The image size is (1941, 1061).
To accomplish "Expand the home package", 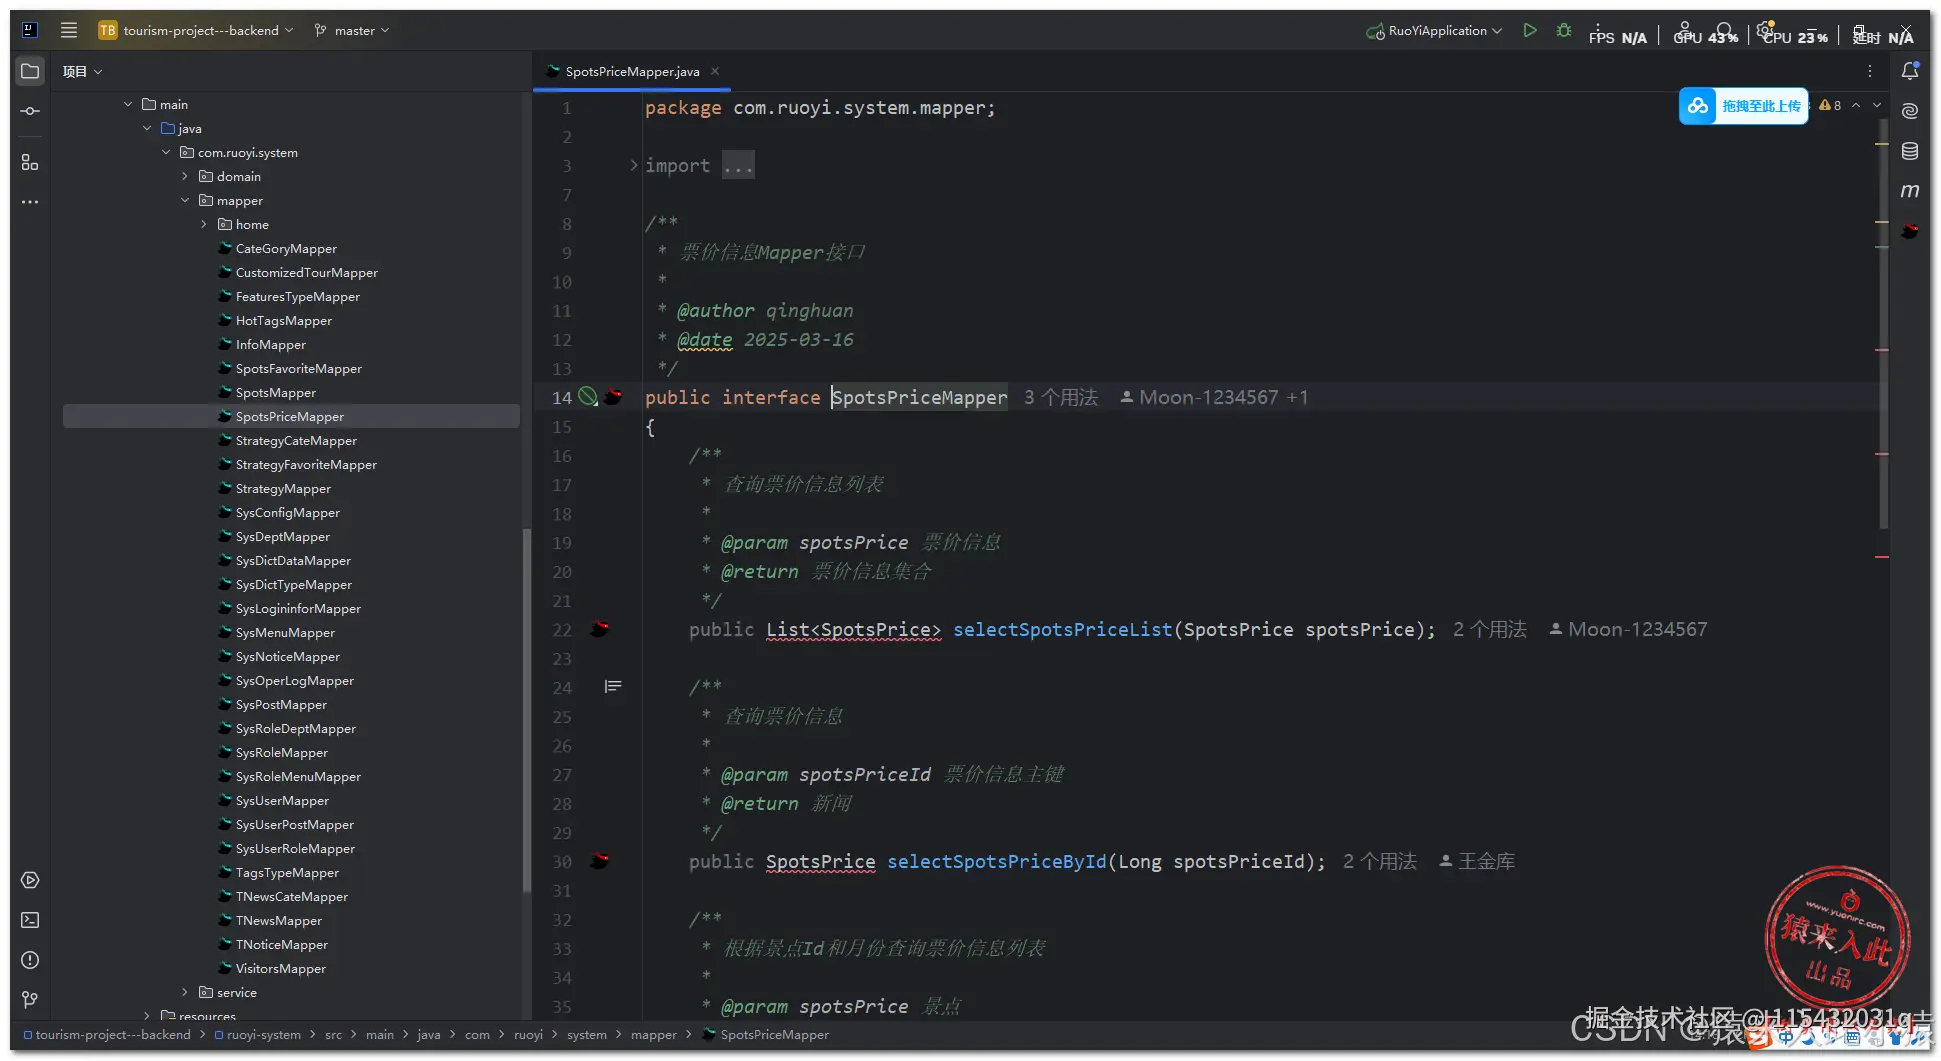I will (204, 224).
